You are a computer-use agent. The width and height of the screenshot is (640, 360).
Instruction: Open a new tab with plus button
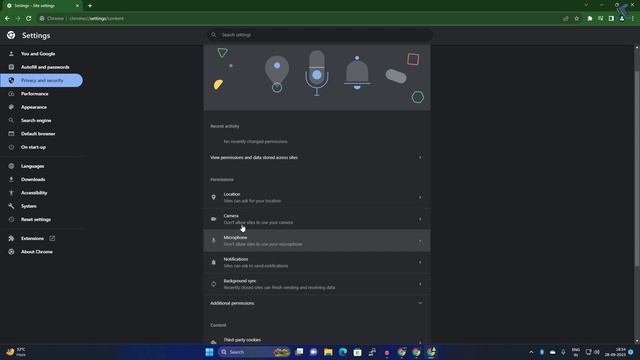tap(90, 6)
